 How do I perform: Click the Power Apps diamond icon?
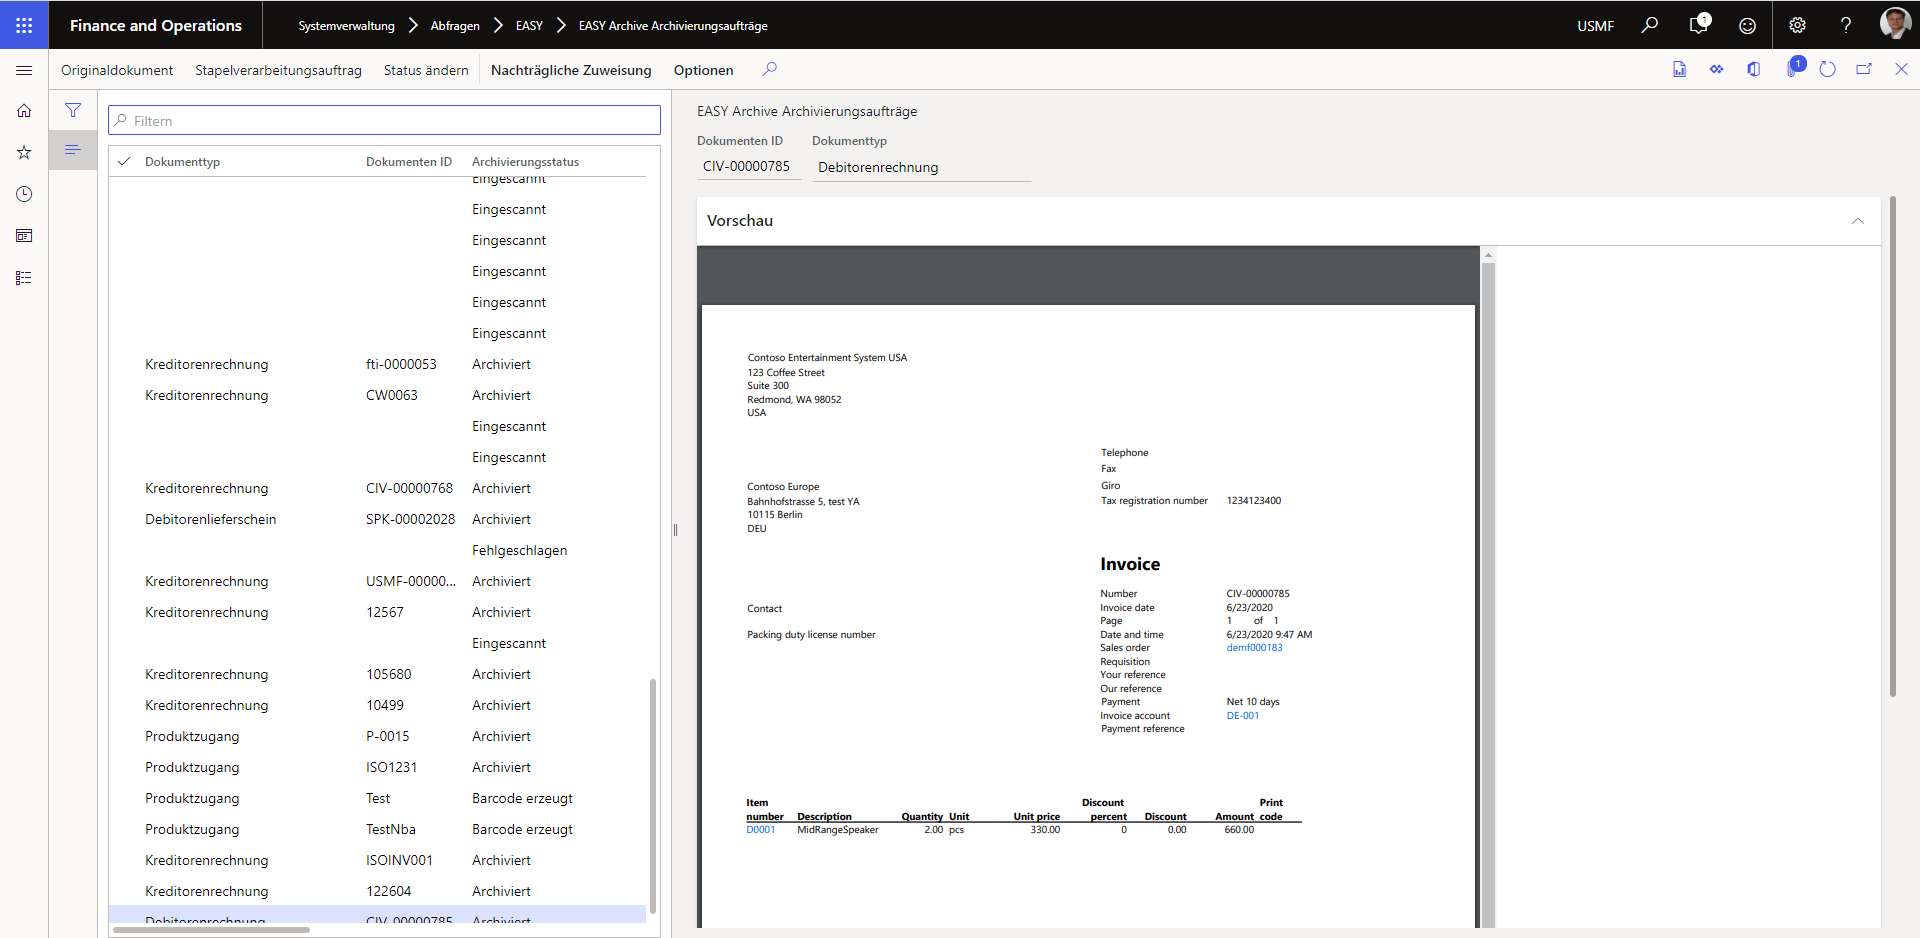(x=1716, y=69)
